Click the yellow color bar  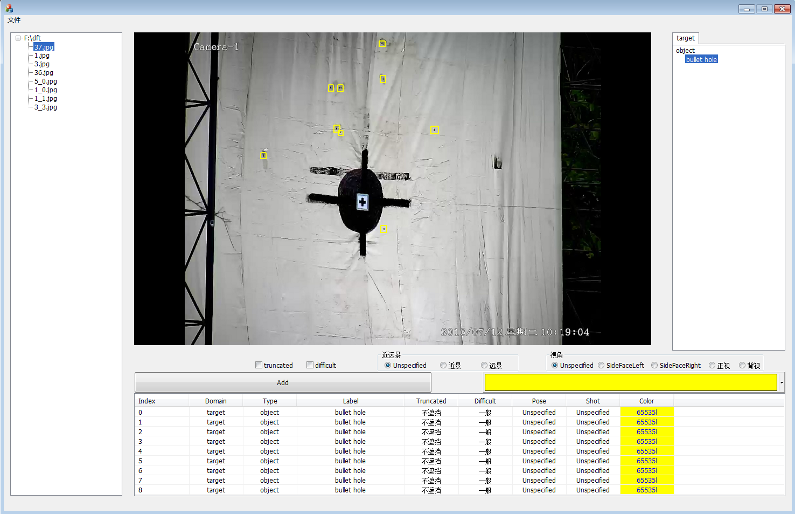click(x=630, y=382)
